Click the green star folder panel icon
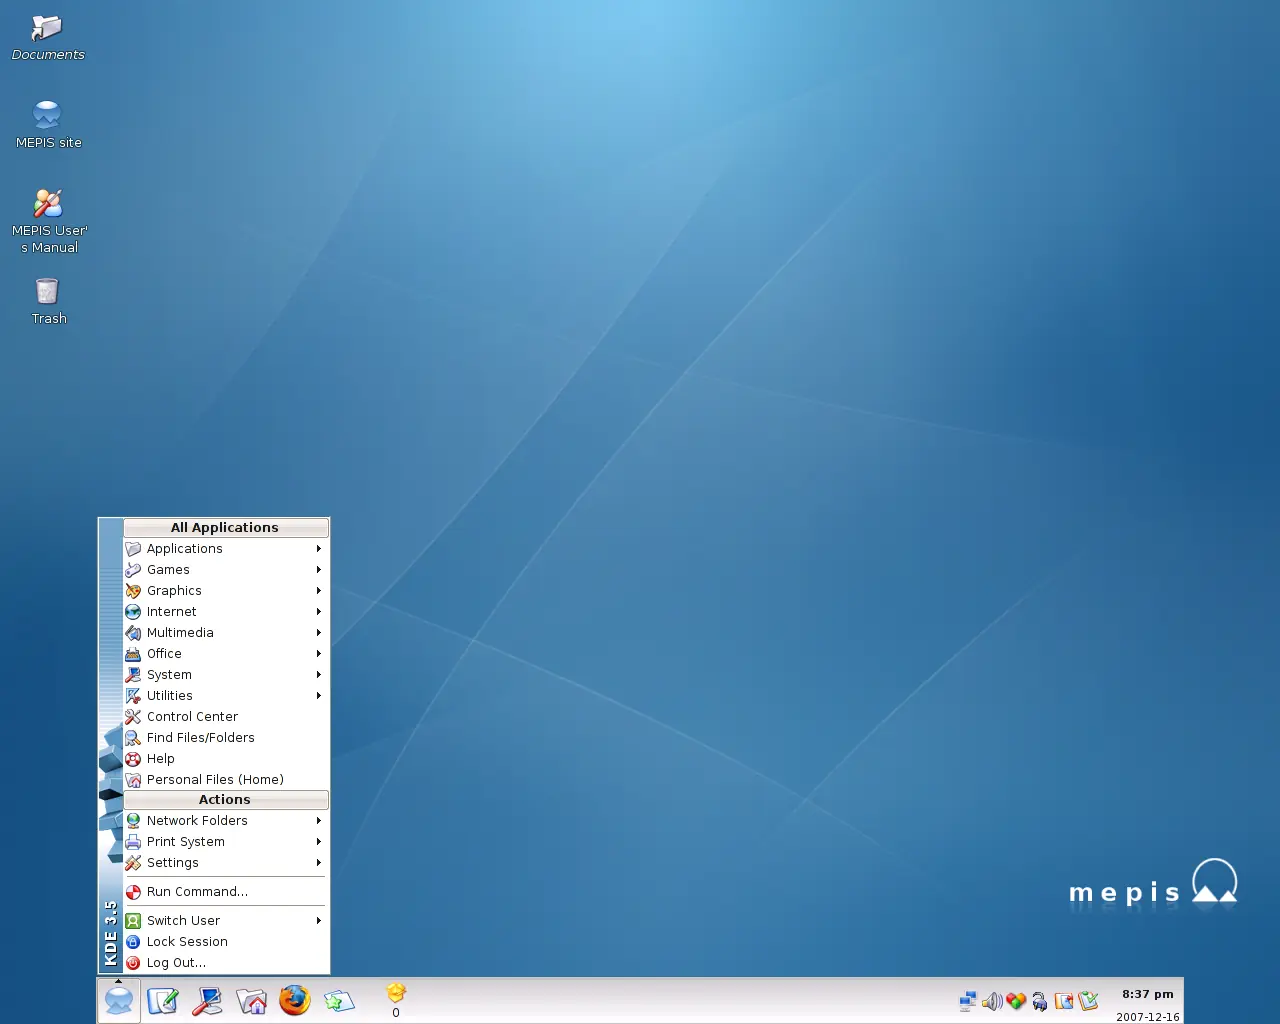This screenshot has width=1280, height=1024. 339,1000
